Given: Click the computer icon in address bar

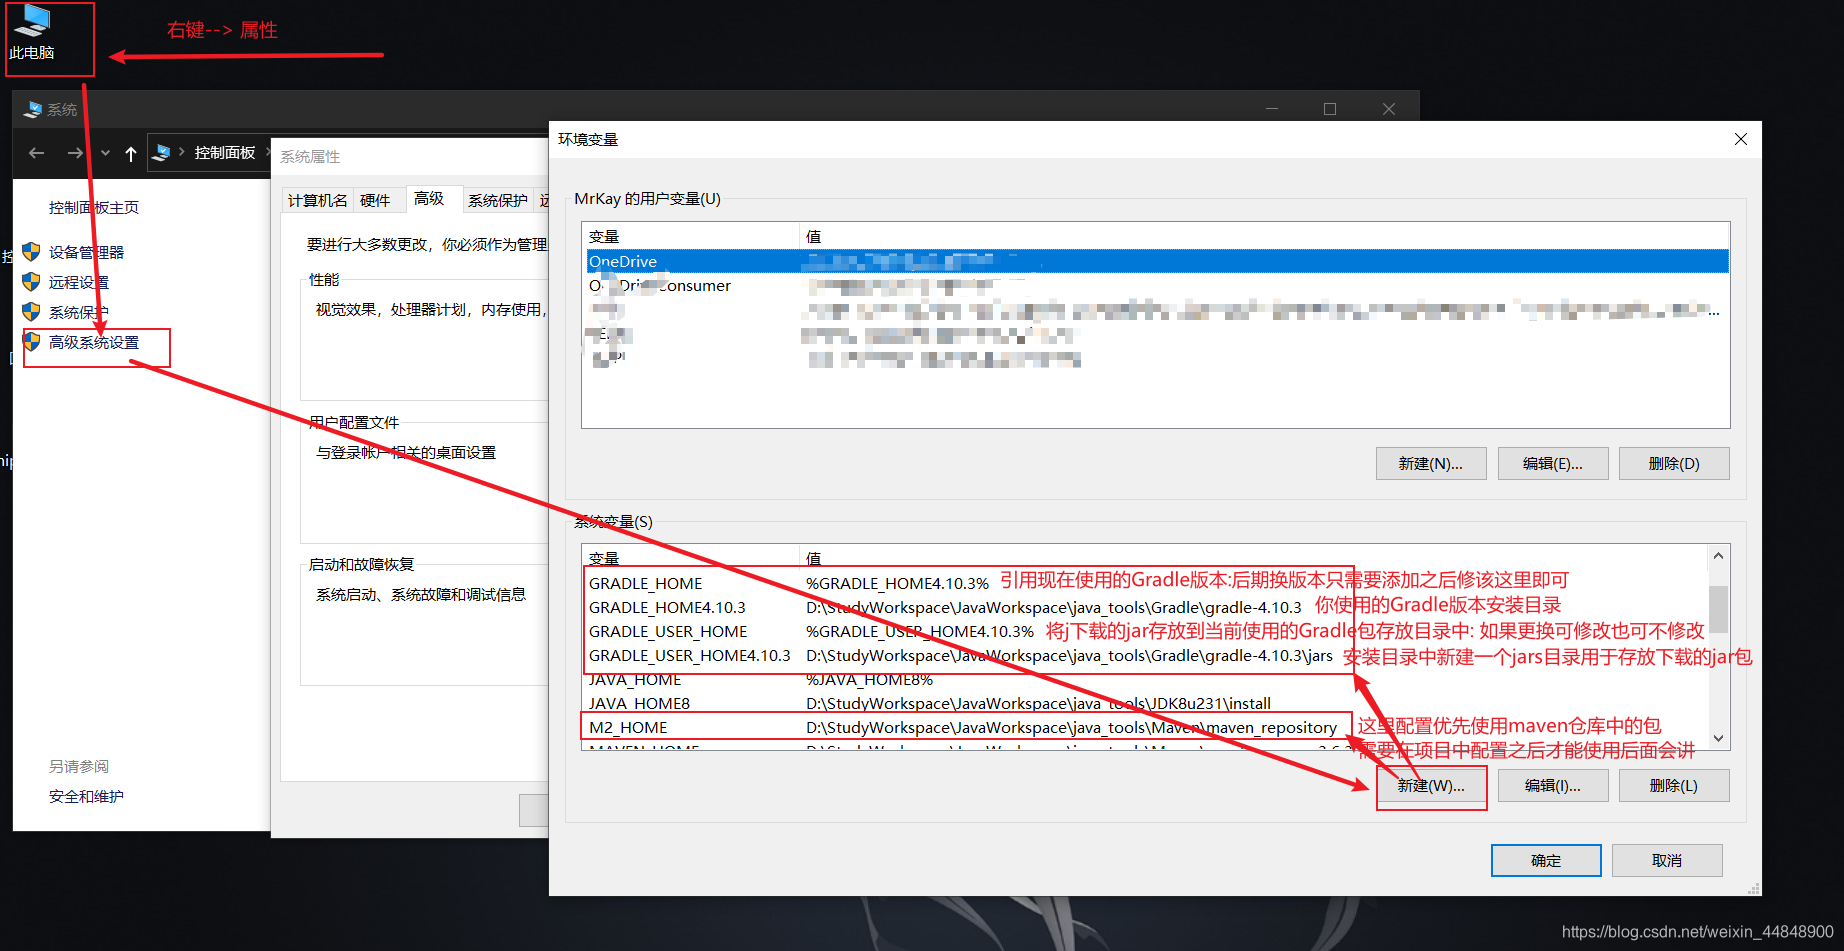Looking at the screenshot, I should point(161,152).
